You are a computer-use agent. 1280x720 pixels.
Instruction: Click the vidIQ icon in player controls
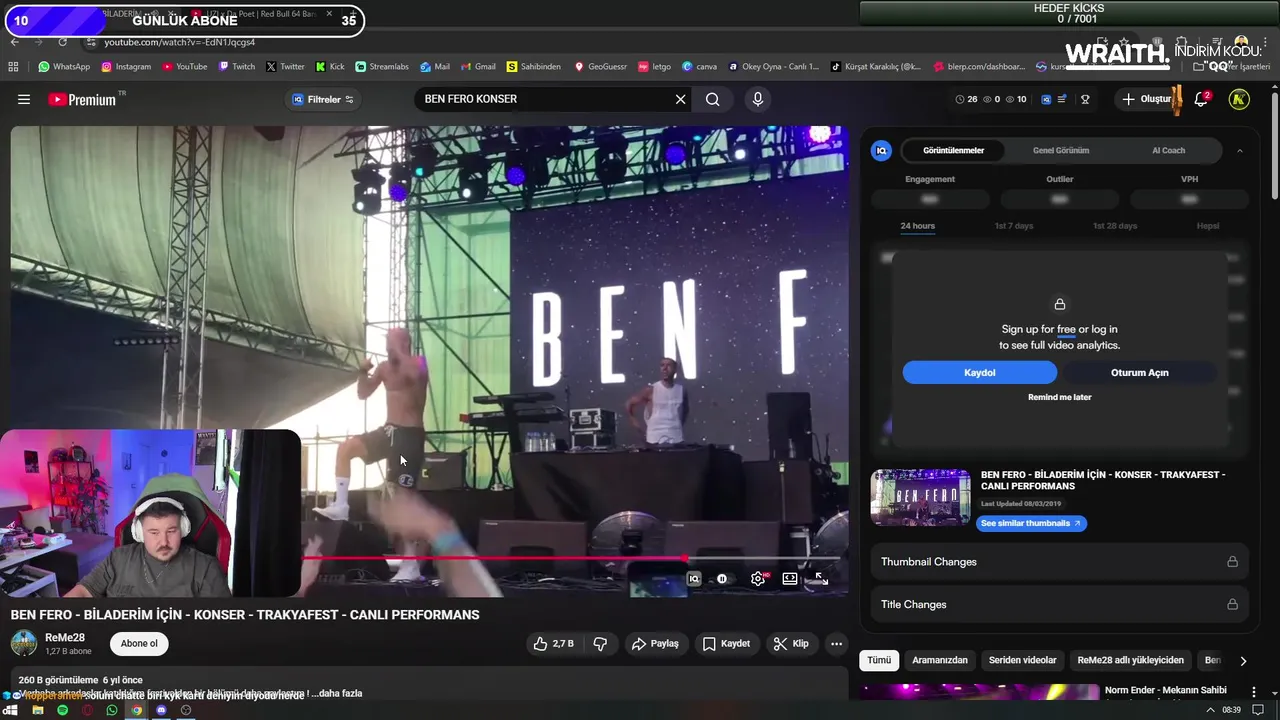(x=694, y=579)
